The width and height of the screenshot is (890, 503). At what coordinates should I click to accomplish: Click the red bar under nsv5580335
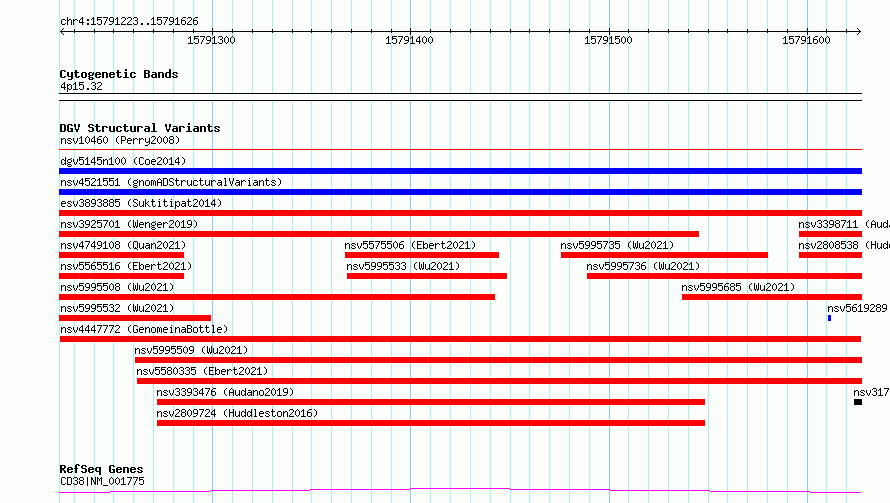(x=499, y=381)
